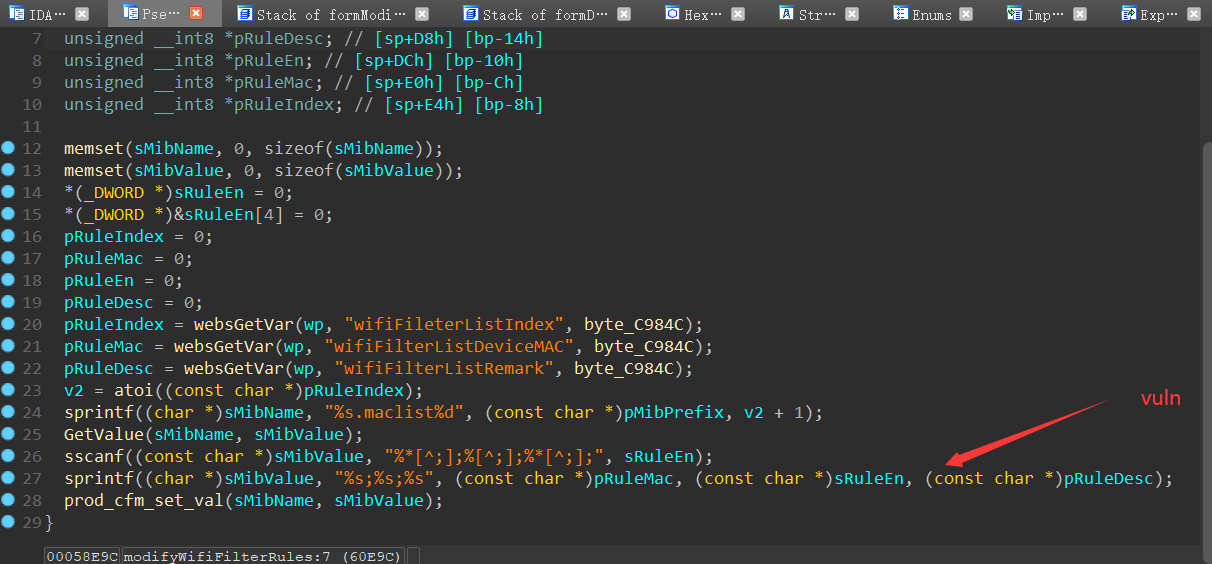Click the Hex view tab icon
The height and width of the screenshot is (564, 1212).
(x=672, y=14)
